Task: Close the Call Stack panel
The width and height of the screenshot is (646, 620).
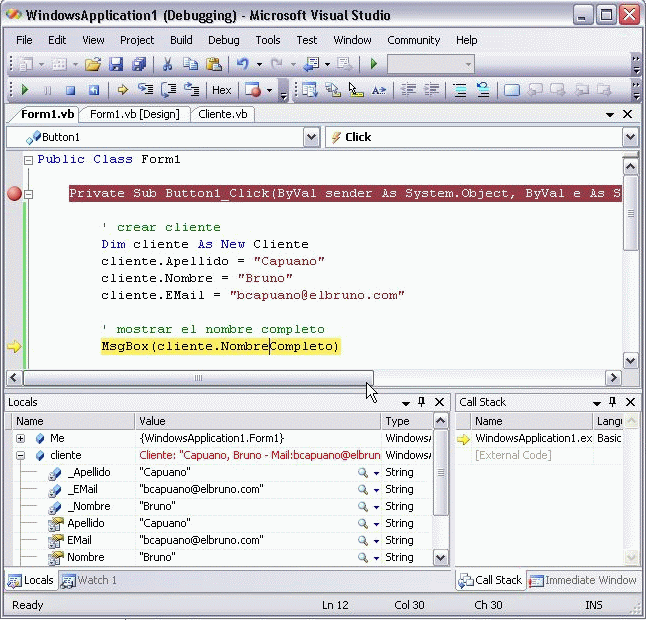Action: pyautogui.click(x=630, y=402)
